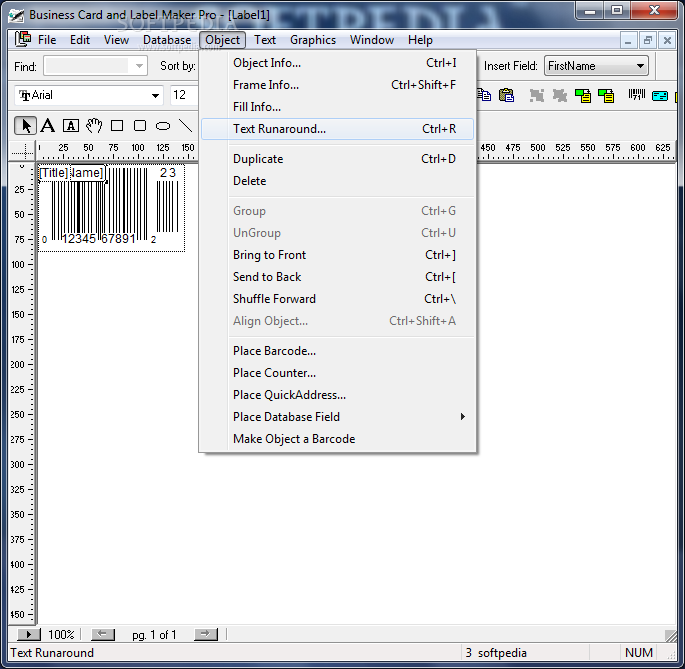Open the File menu
685x669 pixels.
point(47,40)
